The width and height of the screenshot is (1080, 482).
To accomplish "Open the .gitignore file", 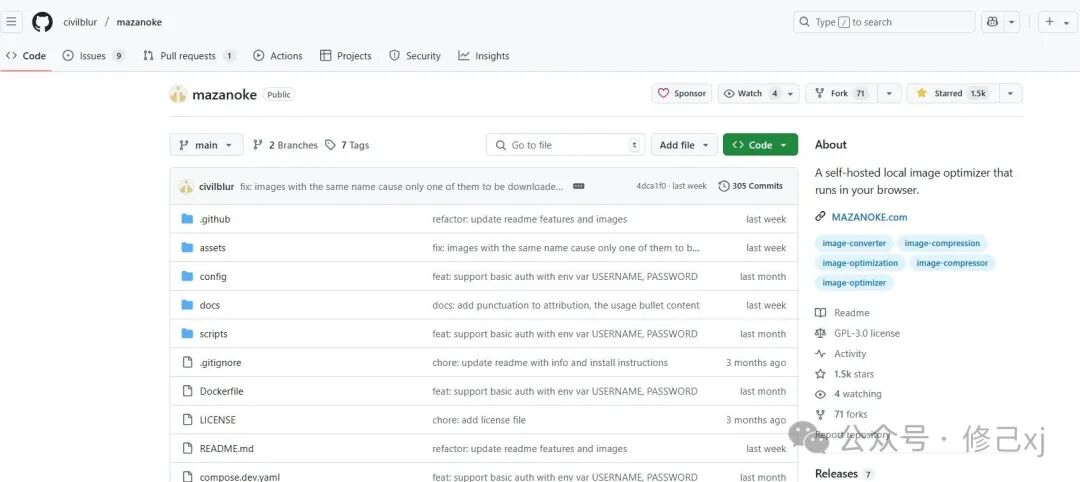I will [x=220, y=363].
